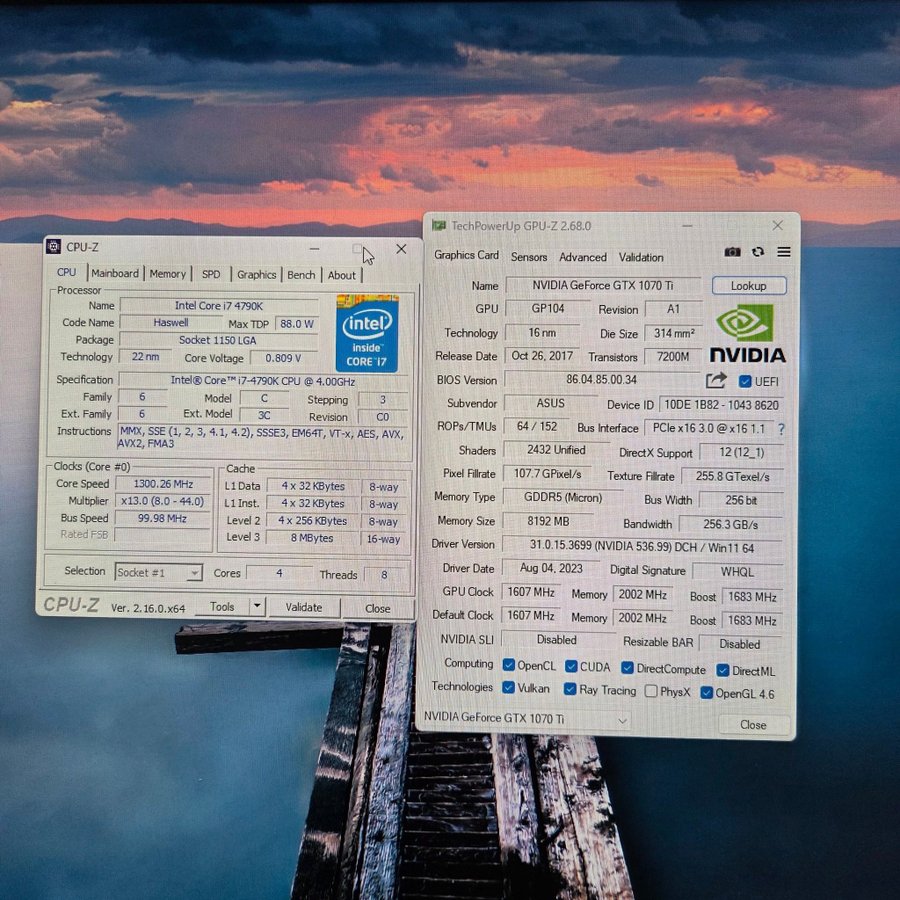Open the Sensors tab in GPU-Z
The width and height of the screenshot is (900, 900).
[528, 257]
